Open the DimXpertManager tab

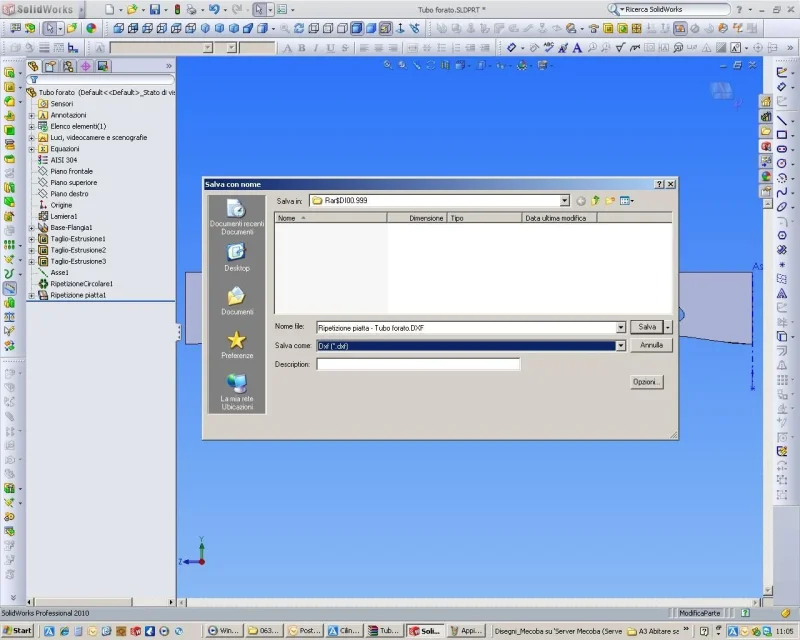click(85, 66)
